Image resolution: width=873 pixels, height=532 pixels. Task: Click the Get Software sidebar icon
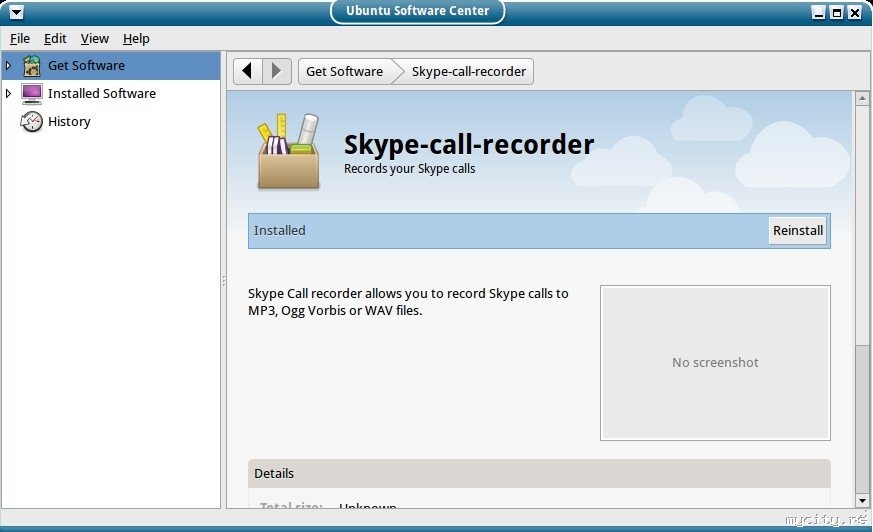click(x=32, y=66)
